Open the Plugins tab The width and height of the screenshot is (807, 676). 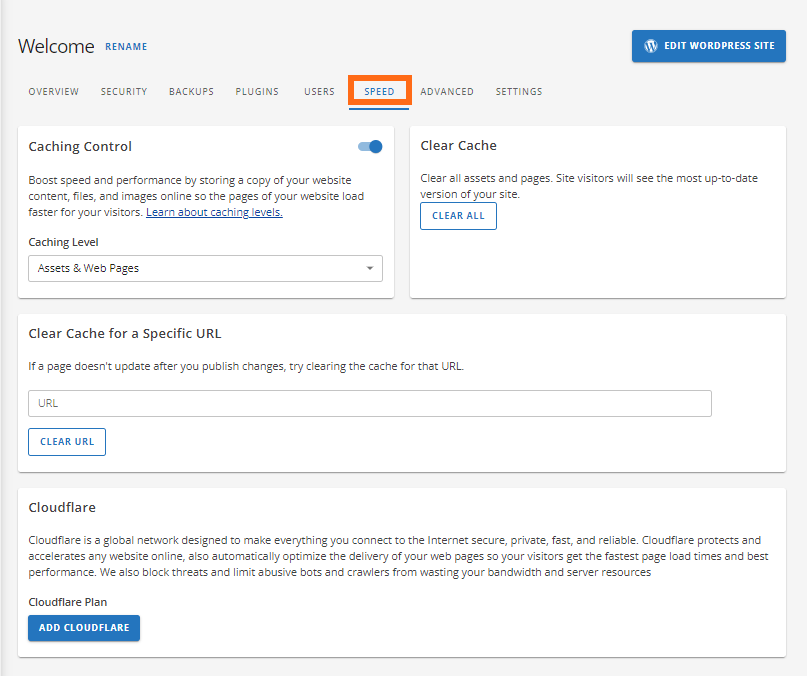click(x=257, y=91)
